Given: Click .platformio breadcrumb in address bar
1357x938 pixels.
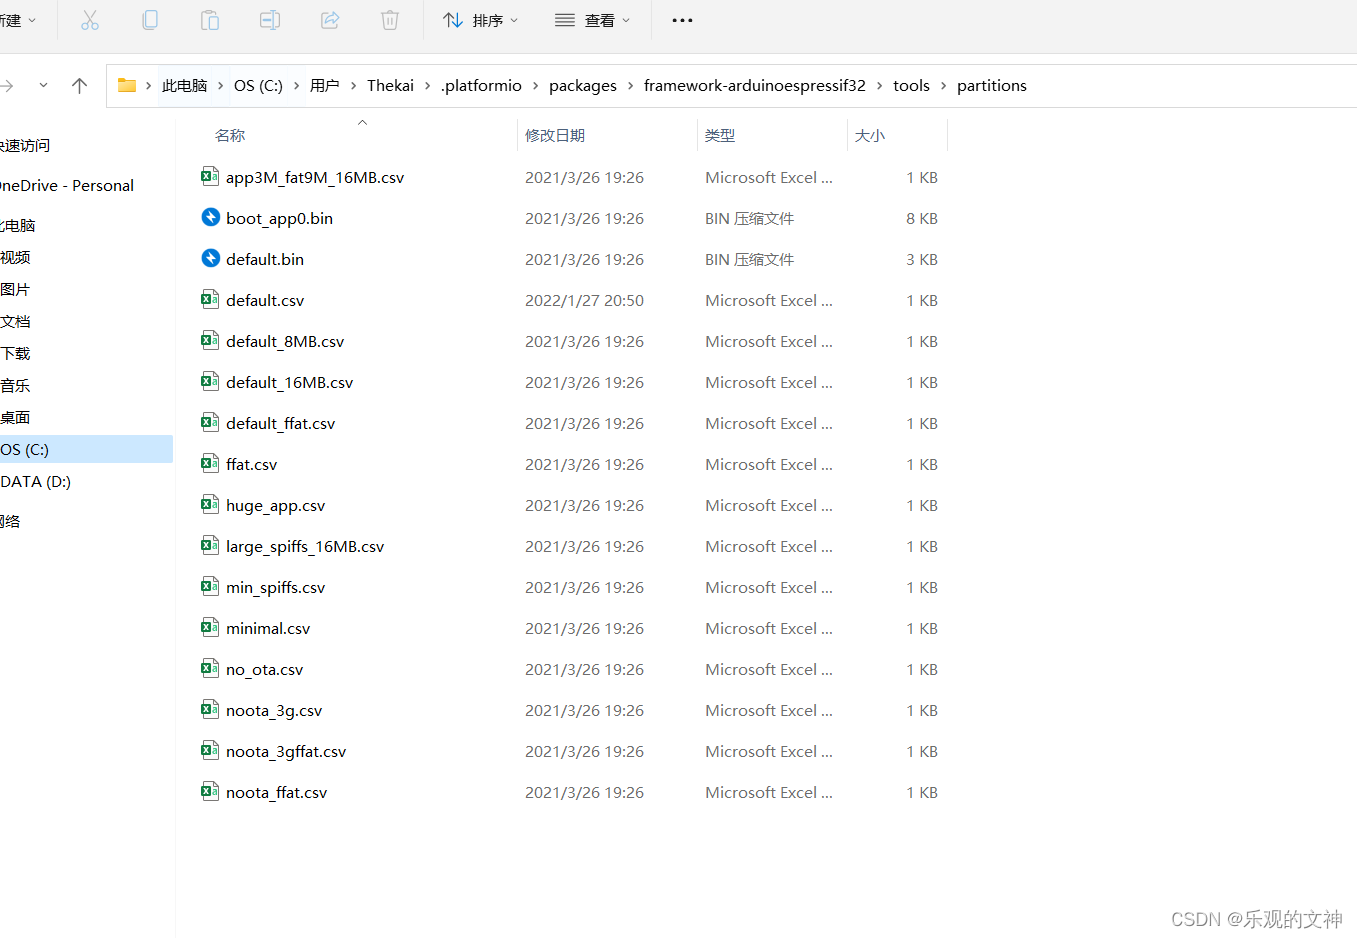Looking at the screenshot, I should tap(481, 86).
